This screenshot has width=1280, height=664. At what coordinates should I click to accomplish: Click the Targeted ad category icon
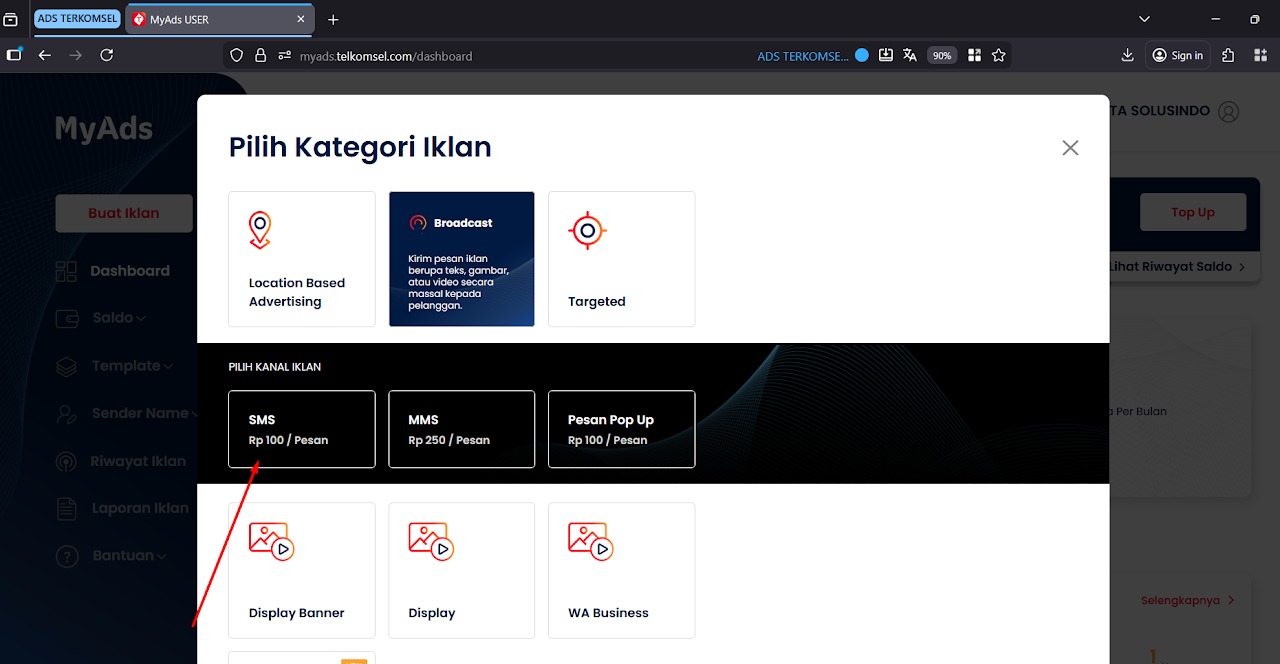tap(586, 230)
